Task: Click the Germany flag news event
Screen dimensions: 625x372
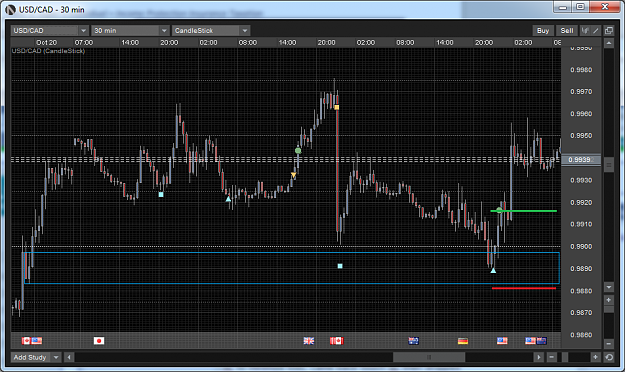Action: (462, 341)
